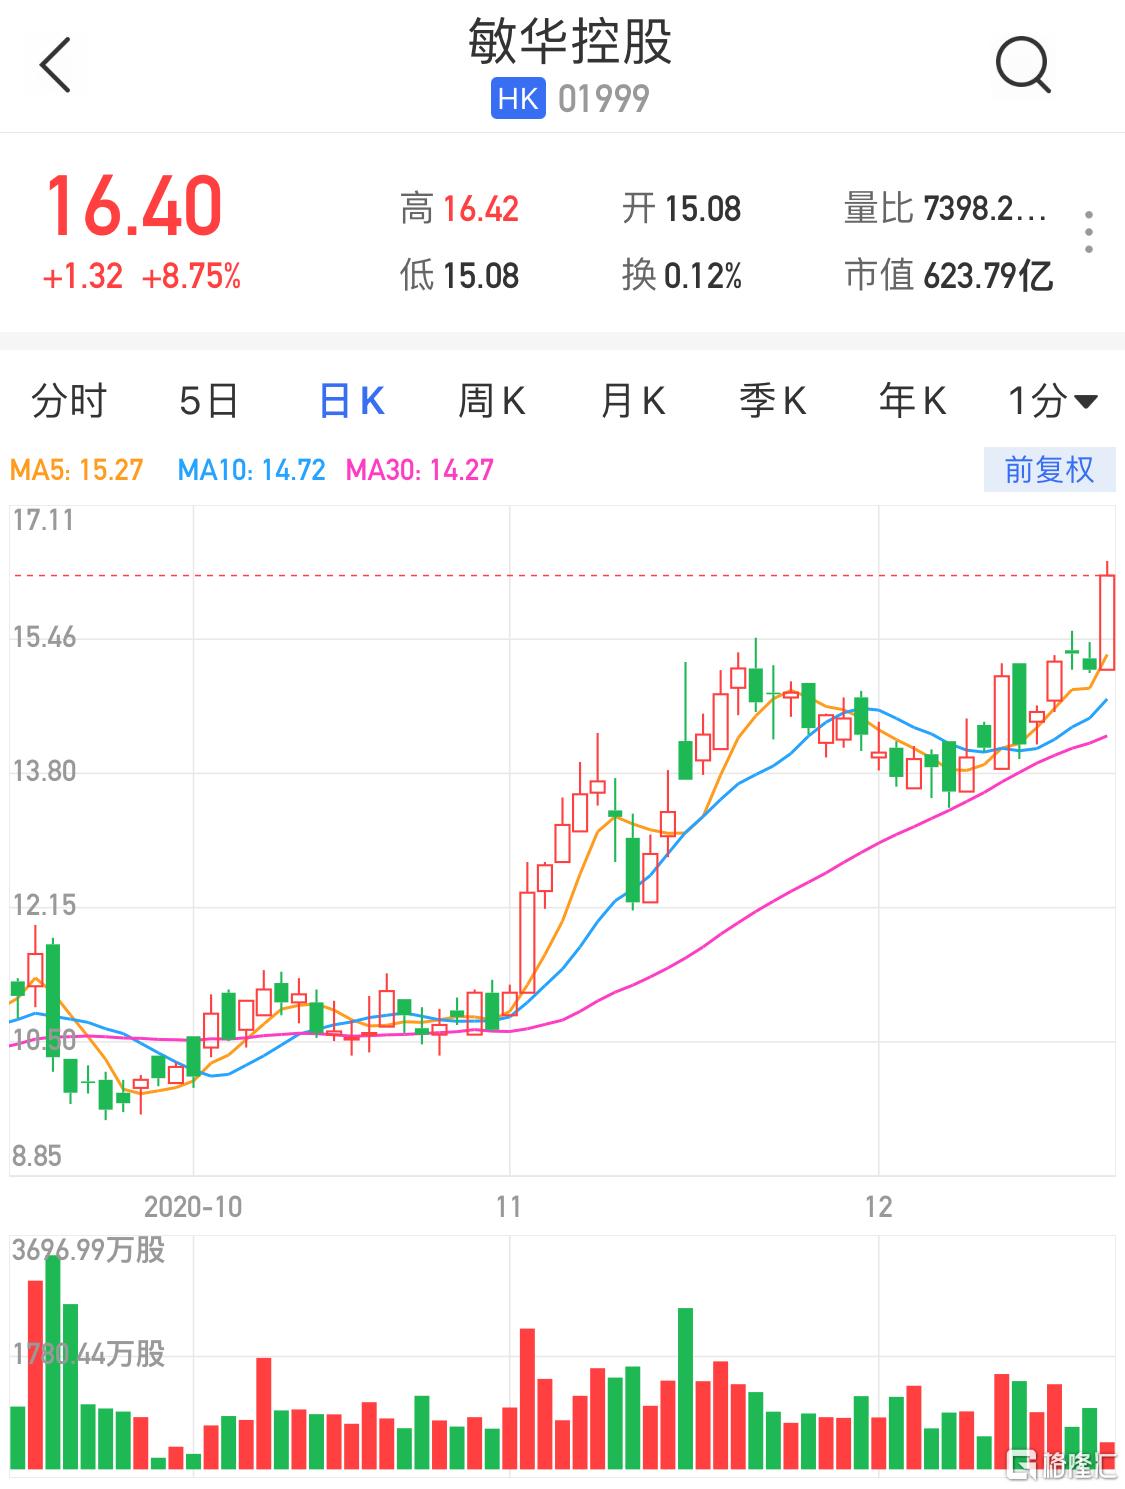
Task: Tap the current price 16.40
Action: tap(134, 206)
